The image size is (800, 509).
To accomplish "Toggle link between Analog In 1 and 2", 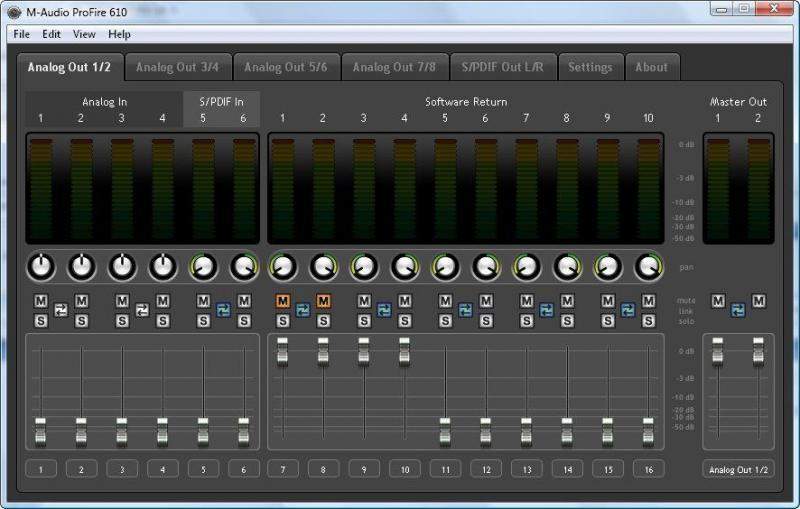I will [60, 310].
